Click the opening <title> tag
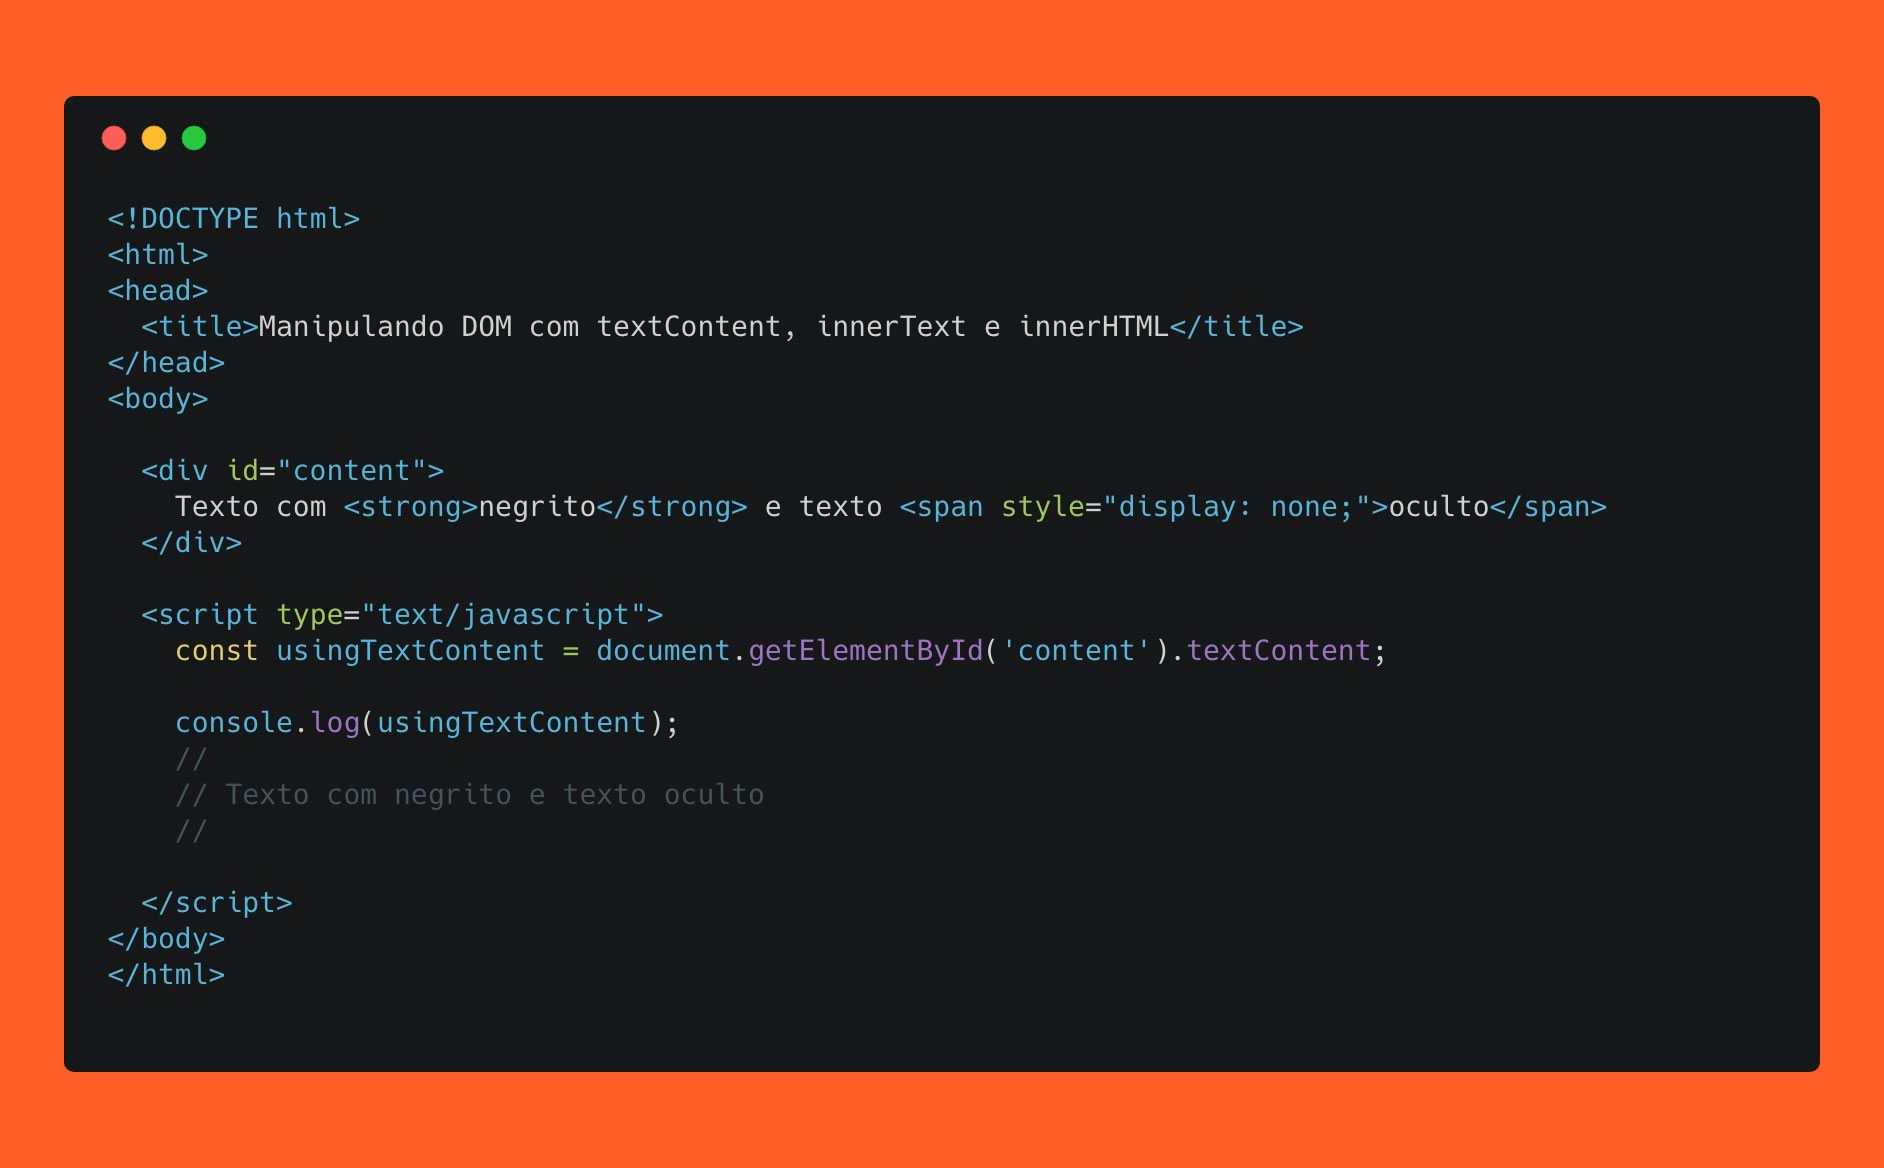The height and width of the screenshot is (1168, 1884). pyautogui.click(x=199, y=327)
